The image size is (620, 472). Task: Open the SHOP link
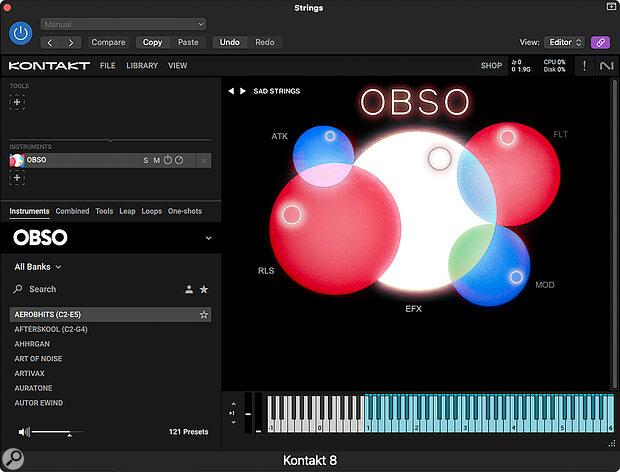tap(491, 66)
